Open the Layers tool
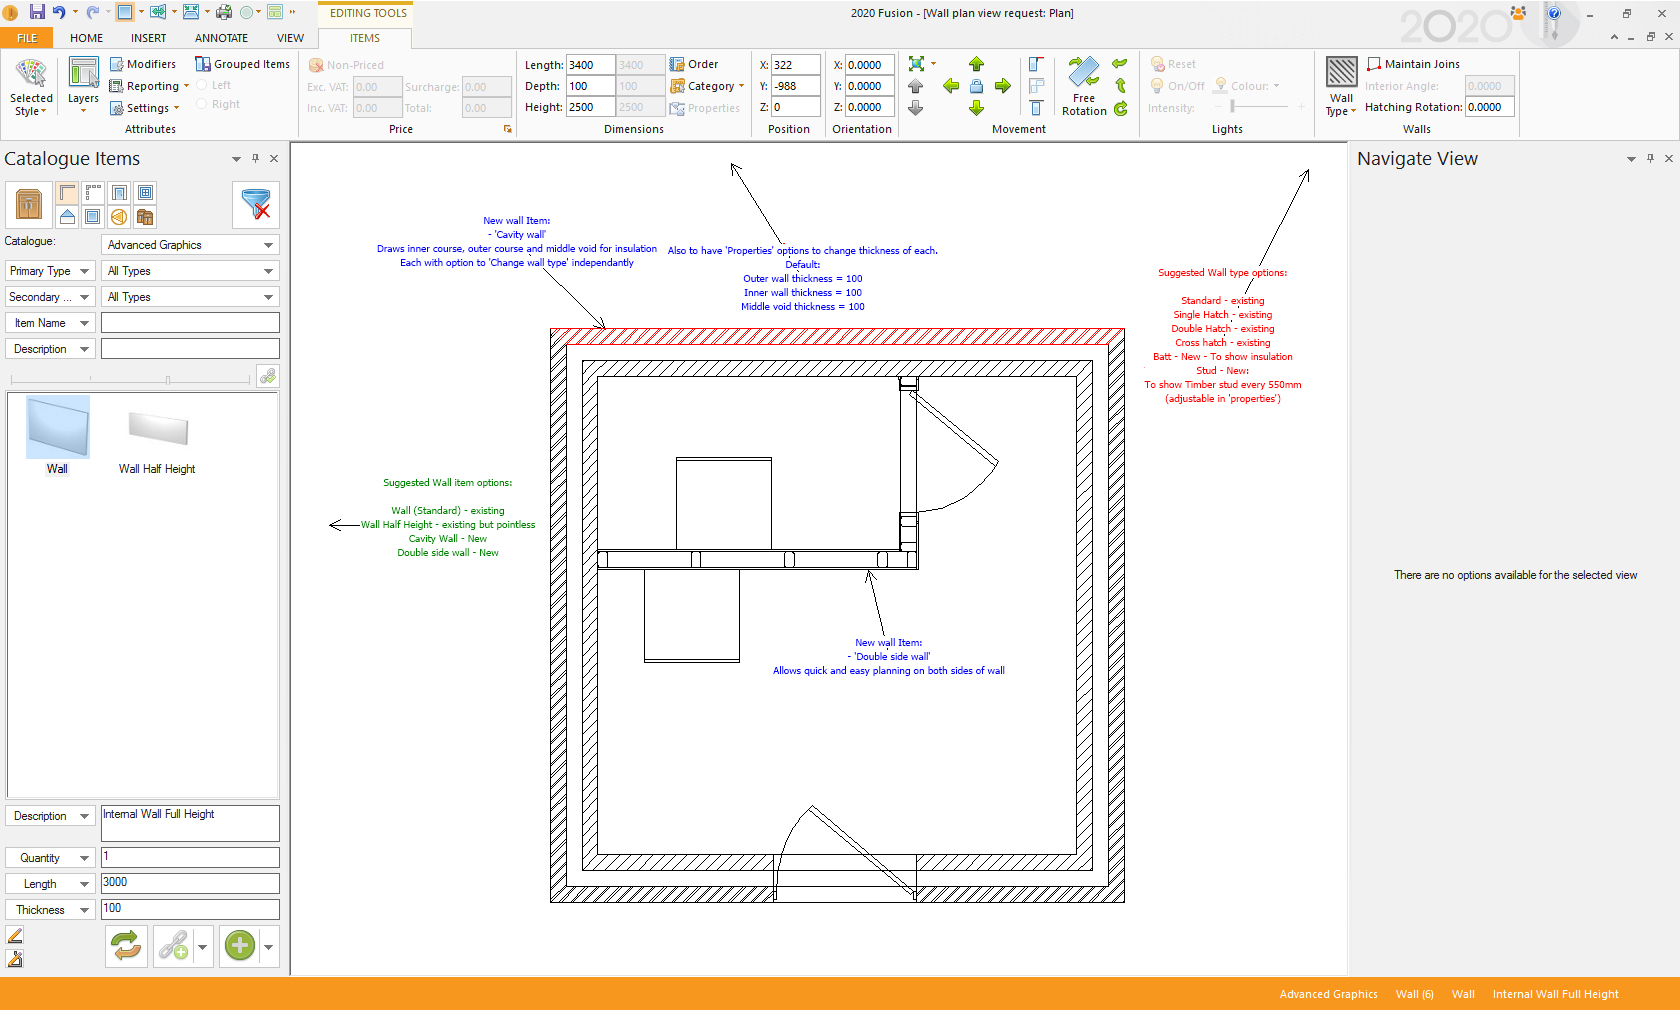 [83, 85]
